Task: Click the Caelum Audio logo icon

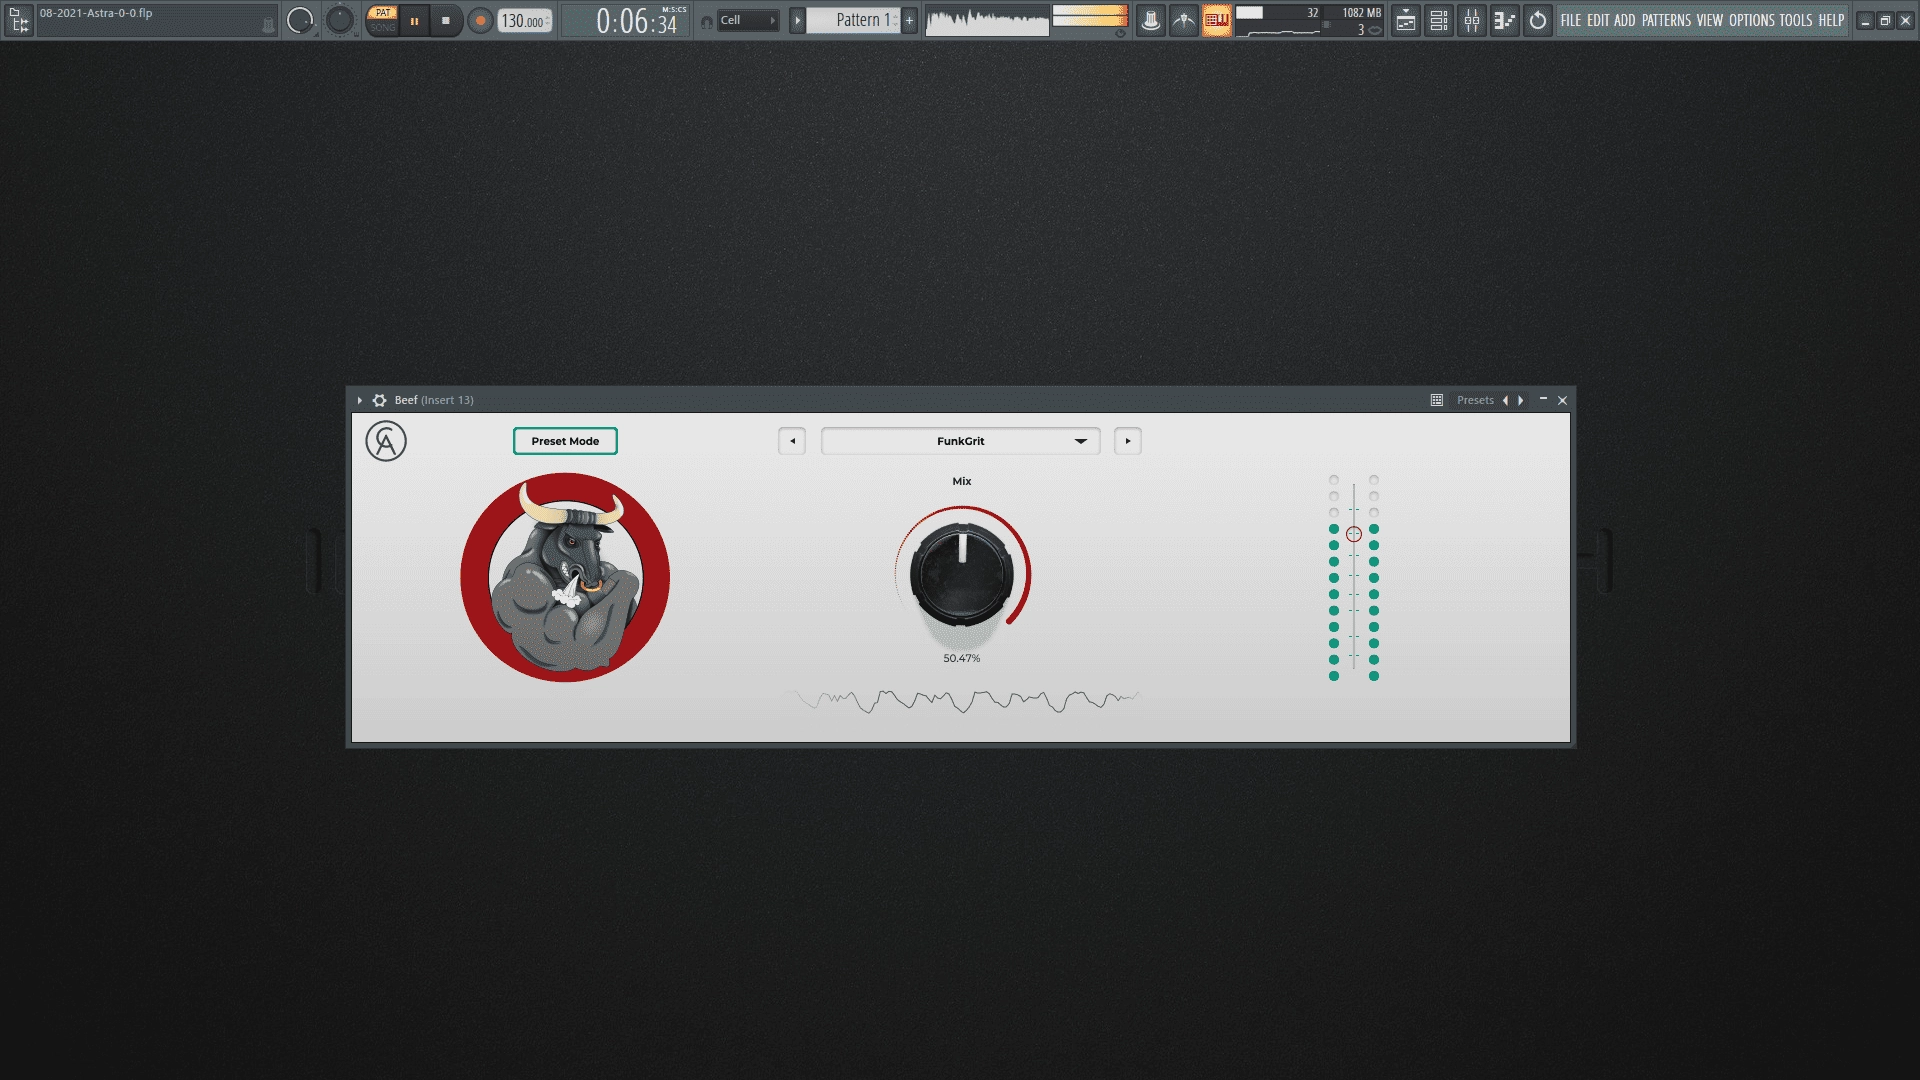Action: pos(386,441)
